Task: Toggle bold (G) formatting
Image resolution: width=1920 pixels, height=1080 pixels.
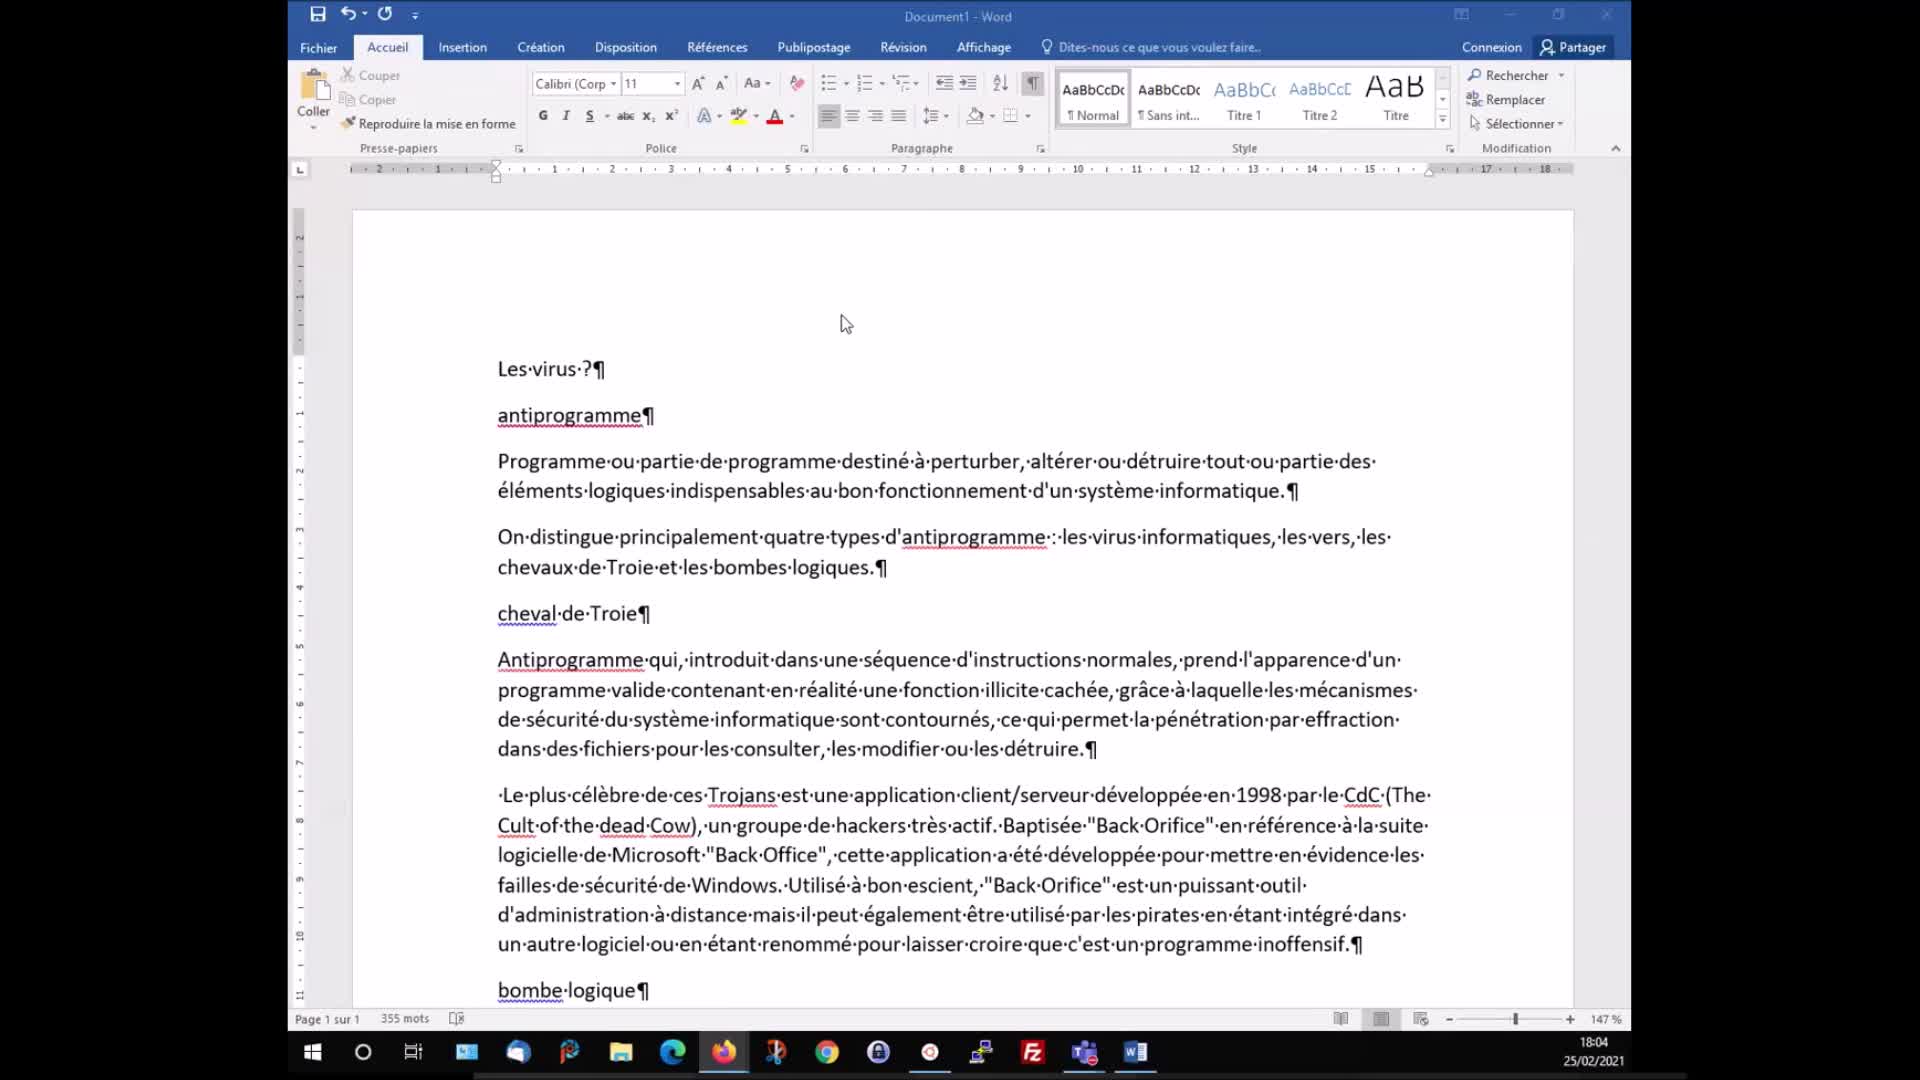Action: (543, 116)
